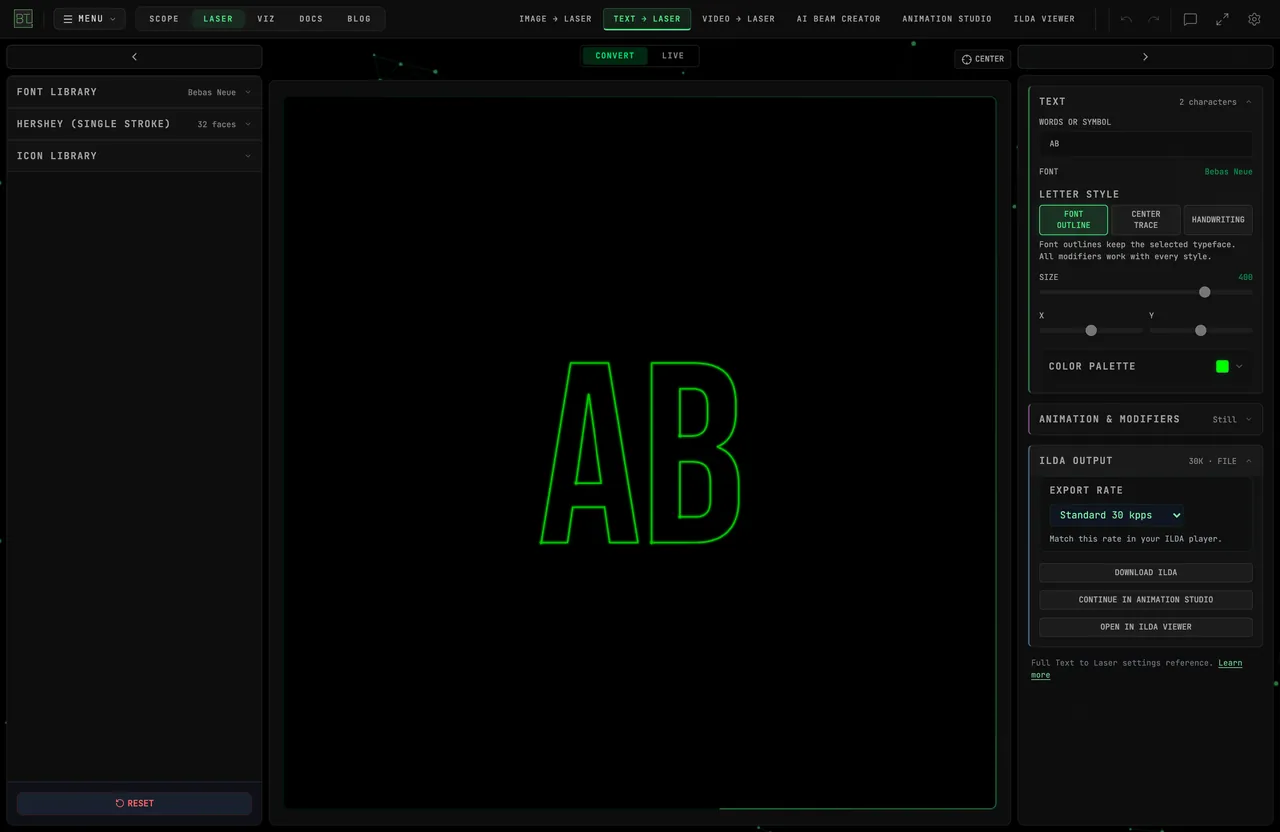Click Open in ILDA Viewer button

(x=1146, y=627)
